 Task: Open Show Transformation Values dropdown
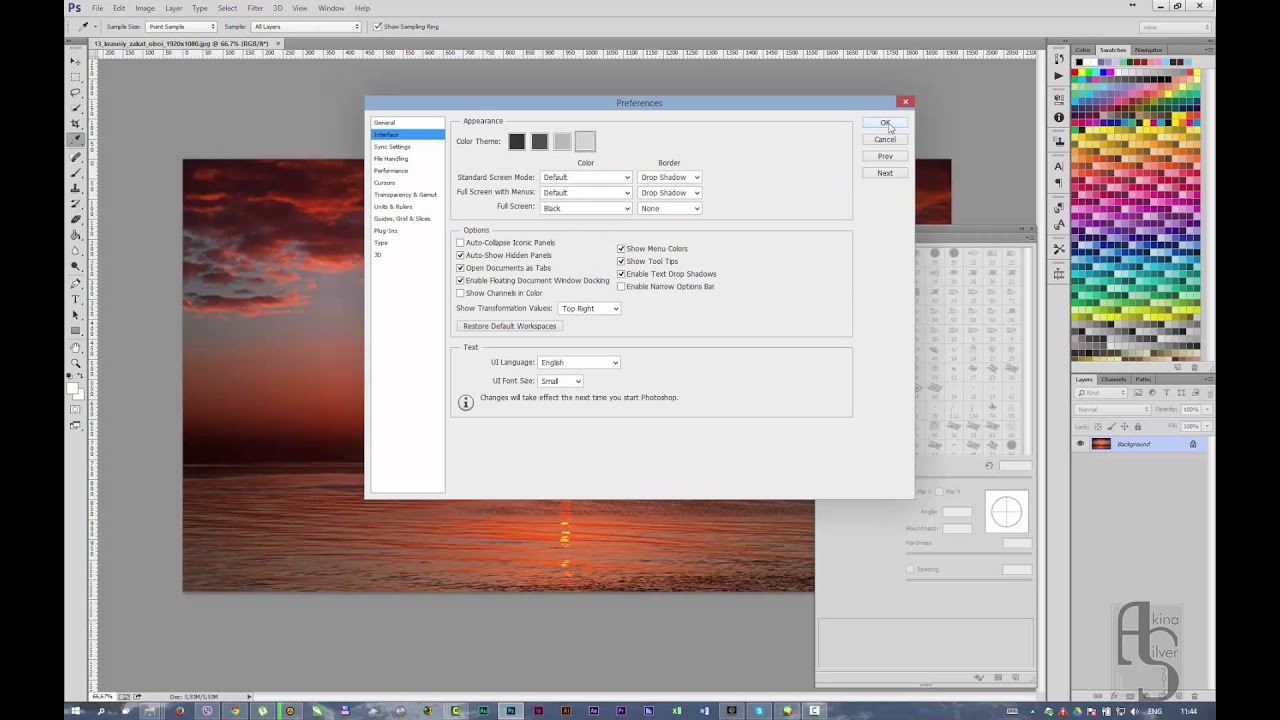pyautogui.click(x=590, y=309)
